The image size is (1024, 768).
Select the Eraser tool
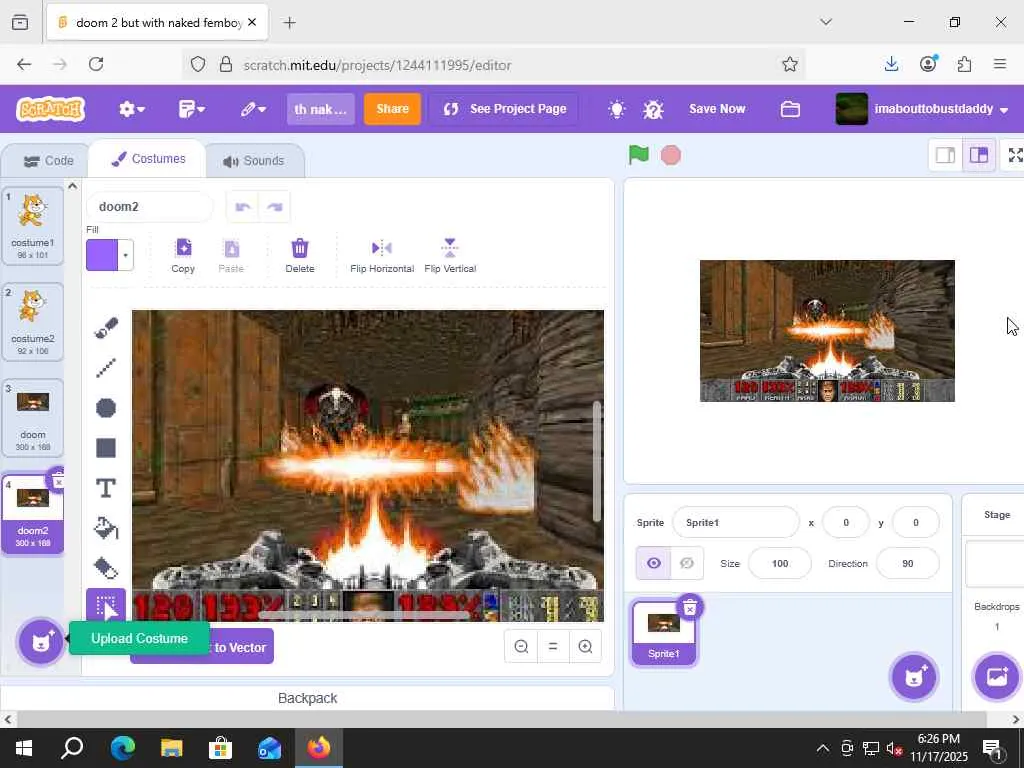(106, 568)
